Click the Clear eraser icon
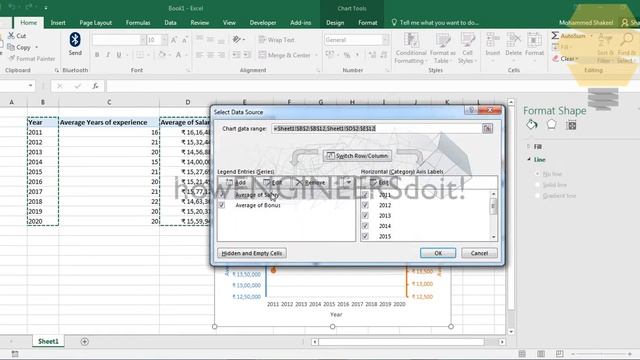 (555, 59)
